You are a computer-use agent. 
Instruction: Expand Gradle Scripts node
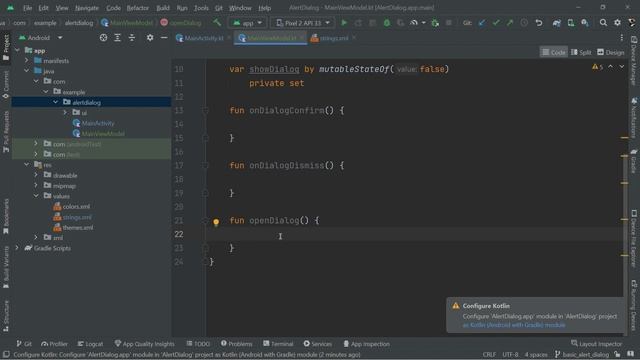coord(17,248)
